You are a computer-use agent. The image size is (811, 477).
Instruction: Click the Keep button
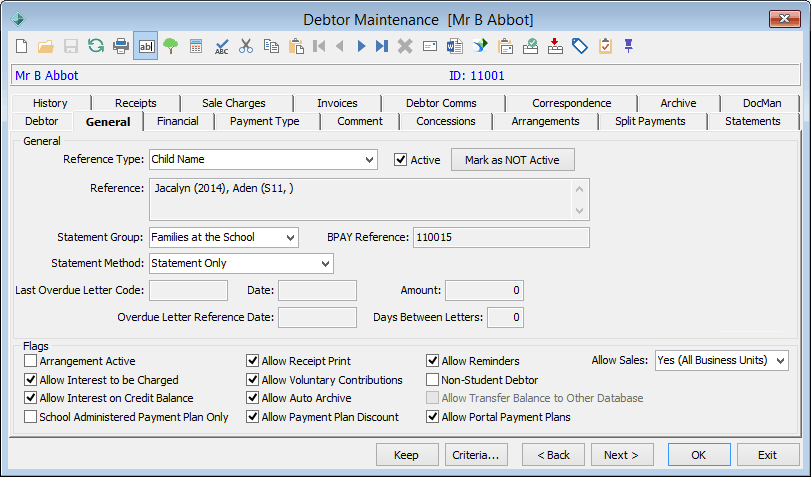point(407,455)
